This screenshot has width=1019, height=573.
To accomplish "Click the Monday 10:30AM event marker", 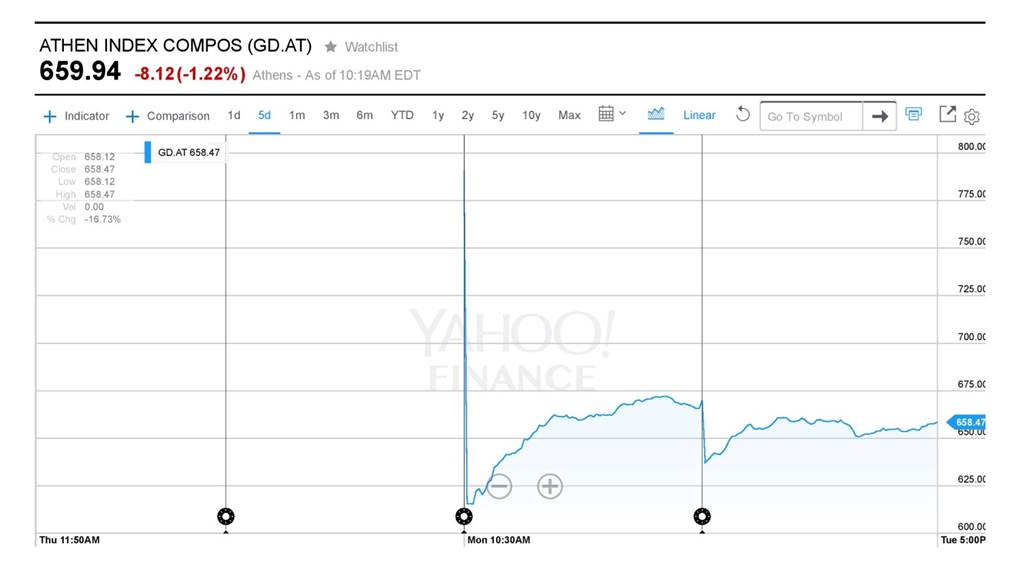I will pyautogui.click(x=464, y=516).
